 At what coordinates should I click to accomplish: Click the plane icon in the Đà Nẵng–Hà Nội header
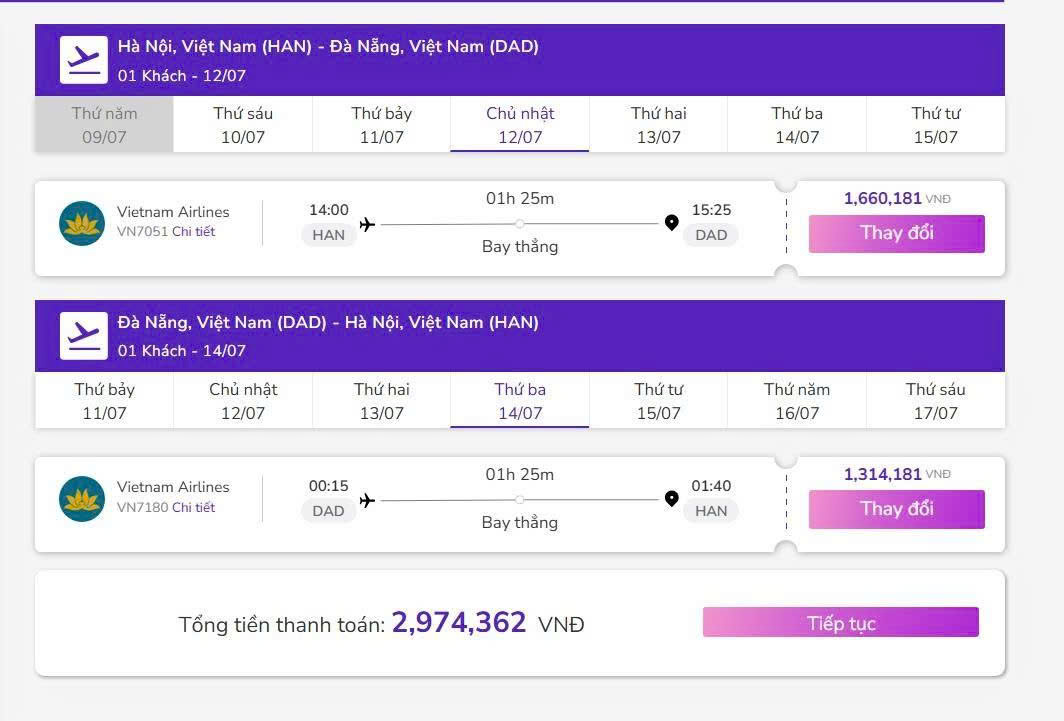pyautogui.click(x=83, y=336)
